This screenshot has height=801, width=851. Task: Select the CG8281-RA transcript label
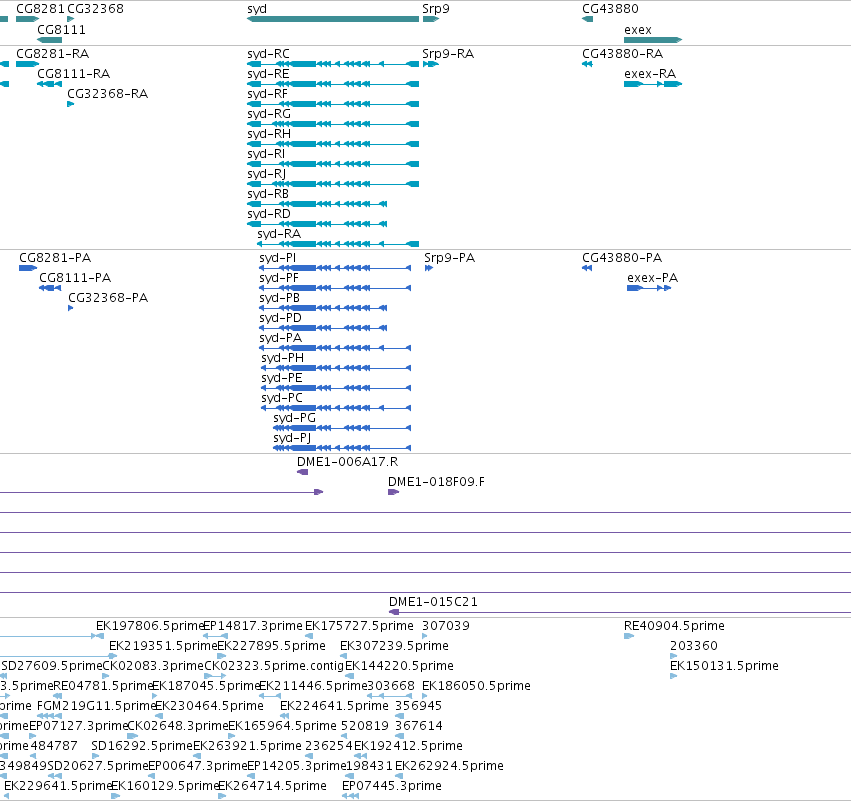(53, 54)
